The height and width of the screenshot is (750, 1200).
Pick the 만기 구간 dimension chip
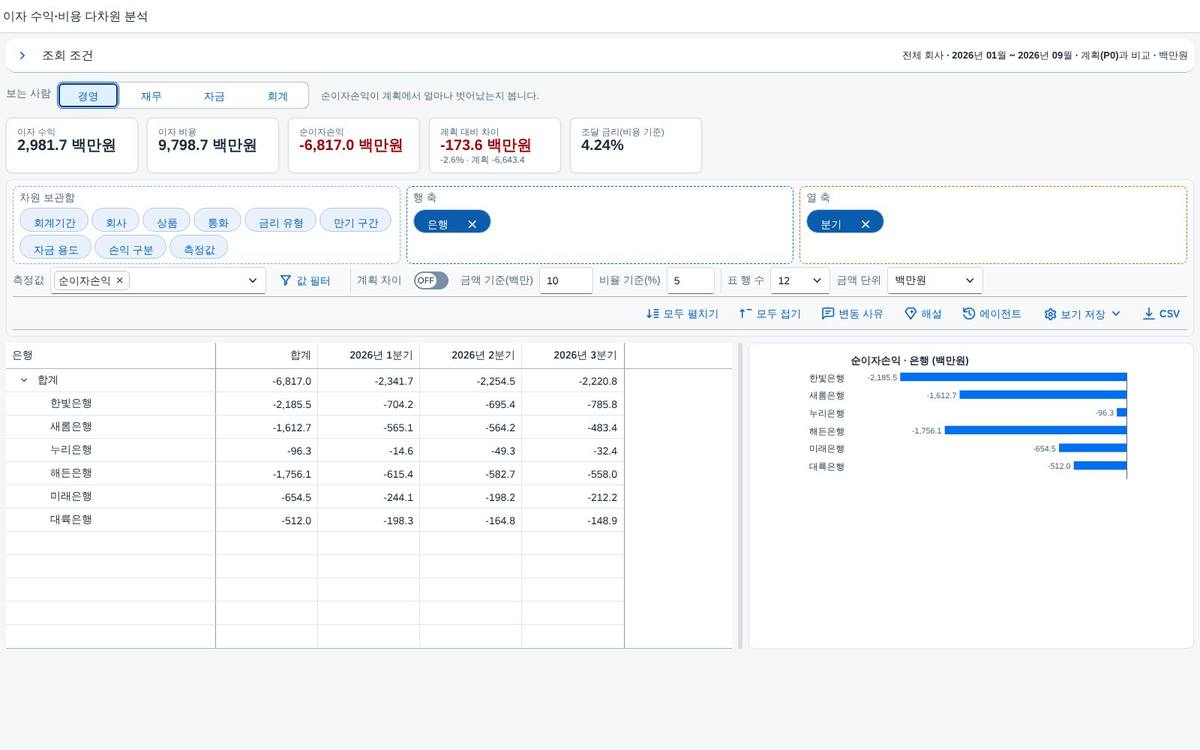356,222
